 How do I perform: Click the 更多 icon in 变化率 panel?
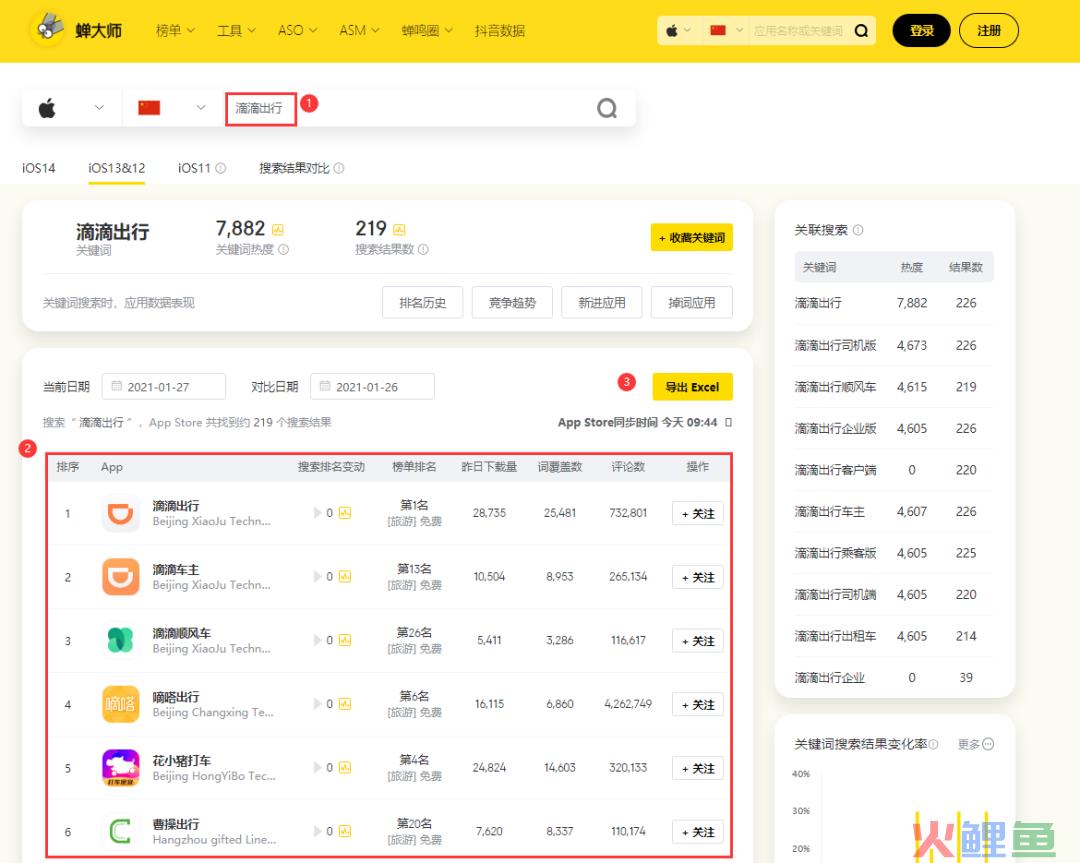pyautogui.click(x=988, y=744)
